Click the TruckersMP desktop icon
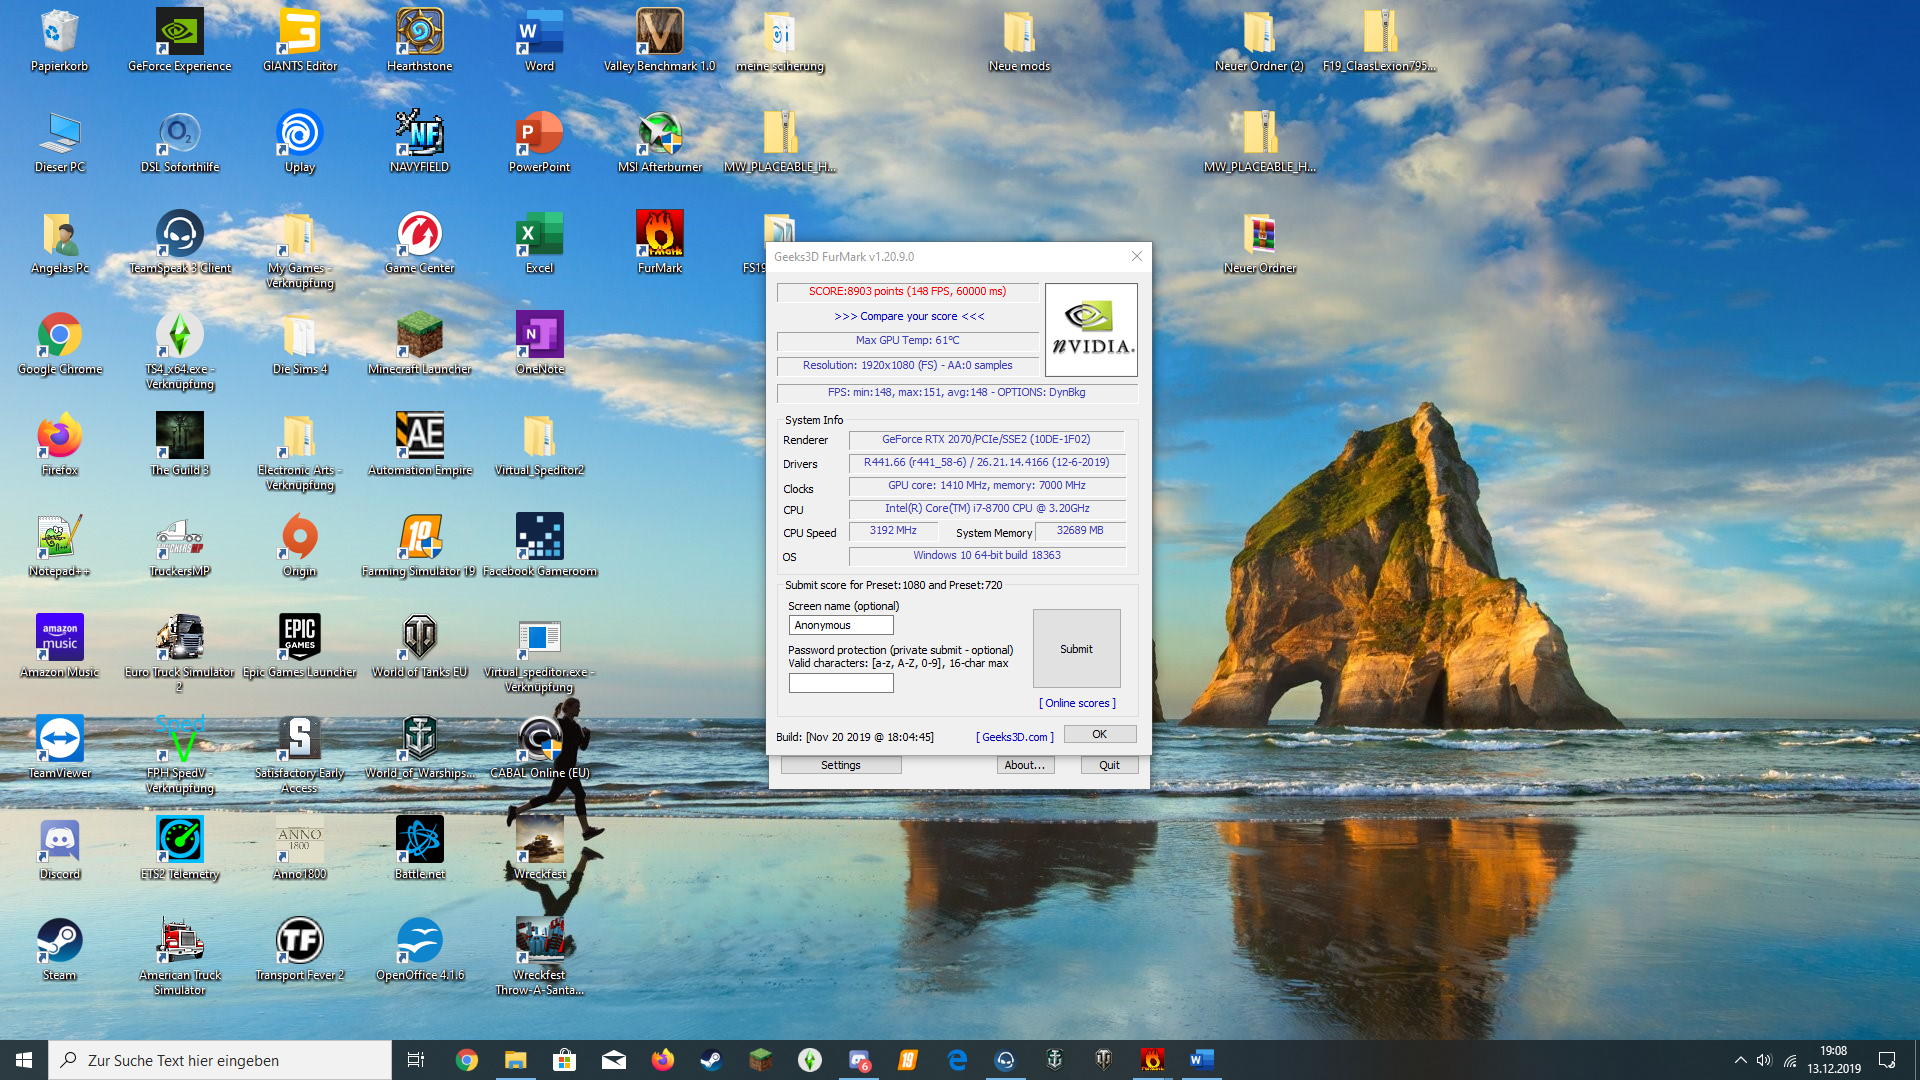The image size is (1920, 1080). click(180, 546)
